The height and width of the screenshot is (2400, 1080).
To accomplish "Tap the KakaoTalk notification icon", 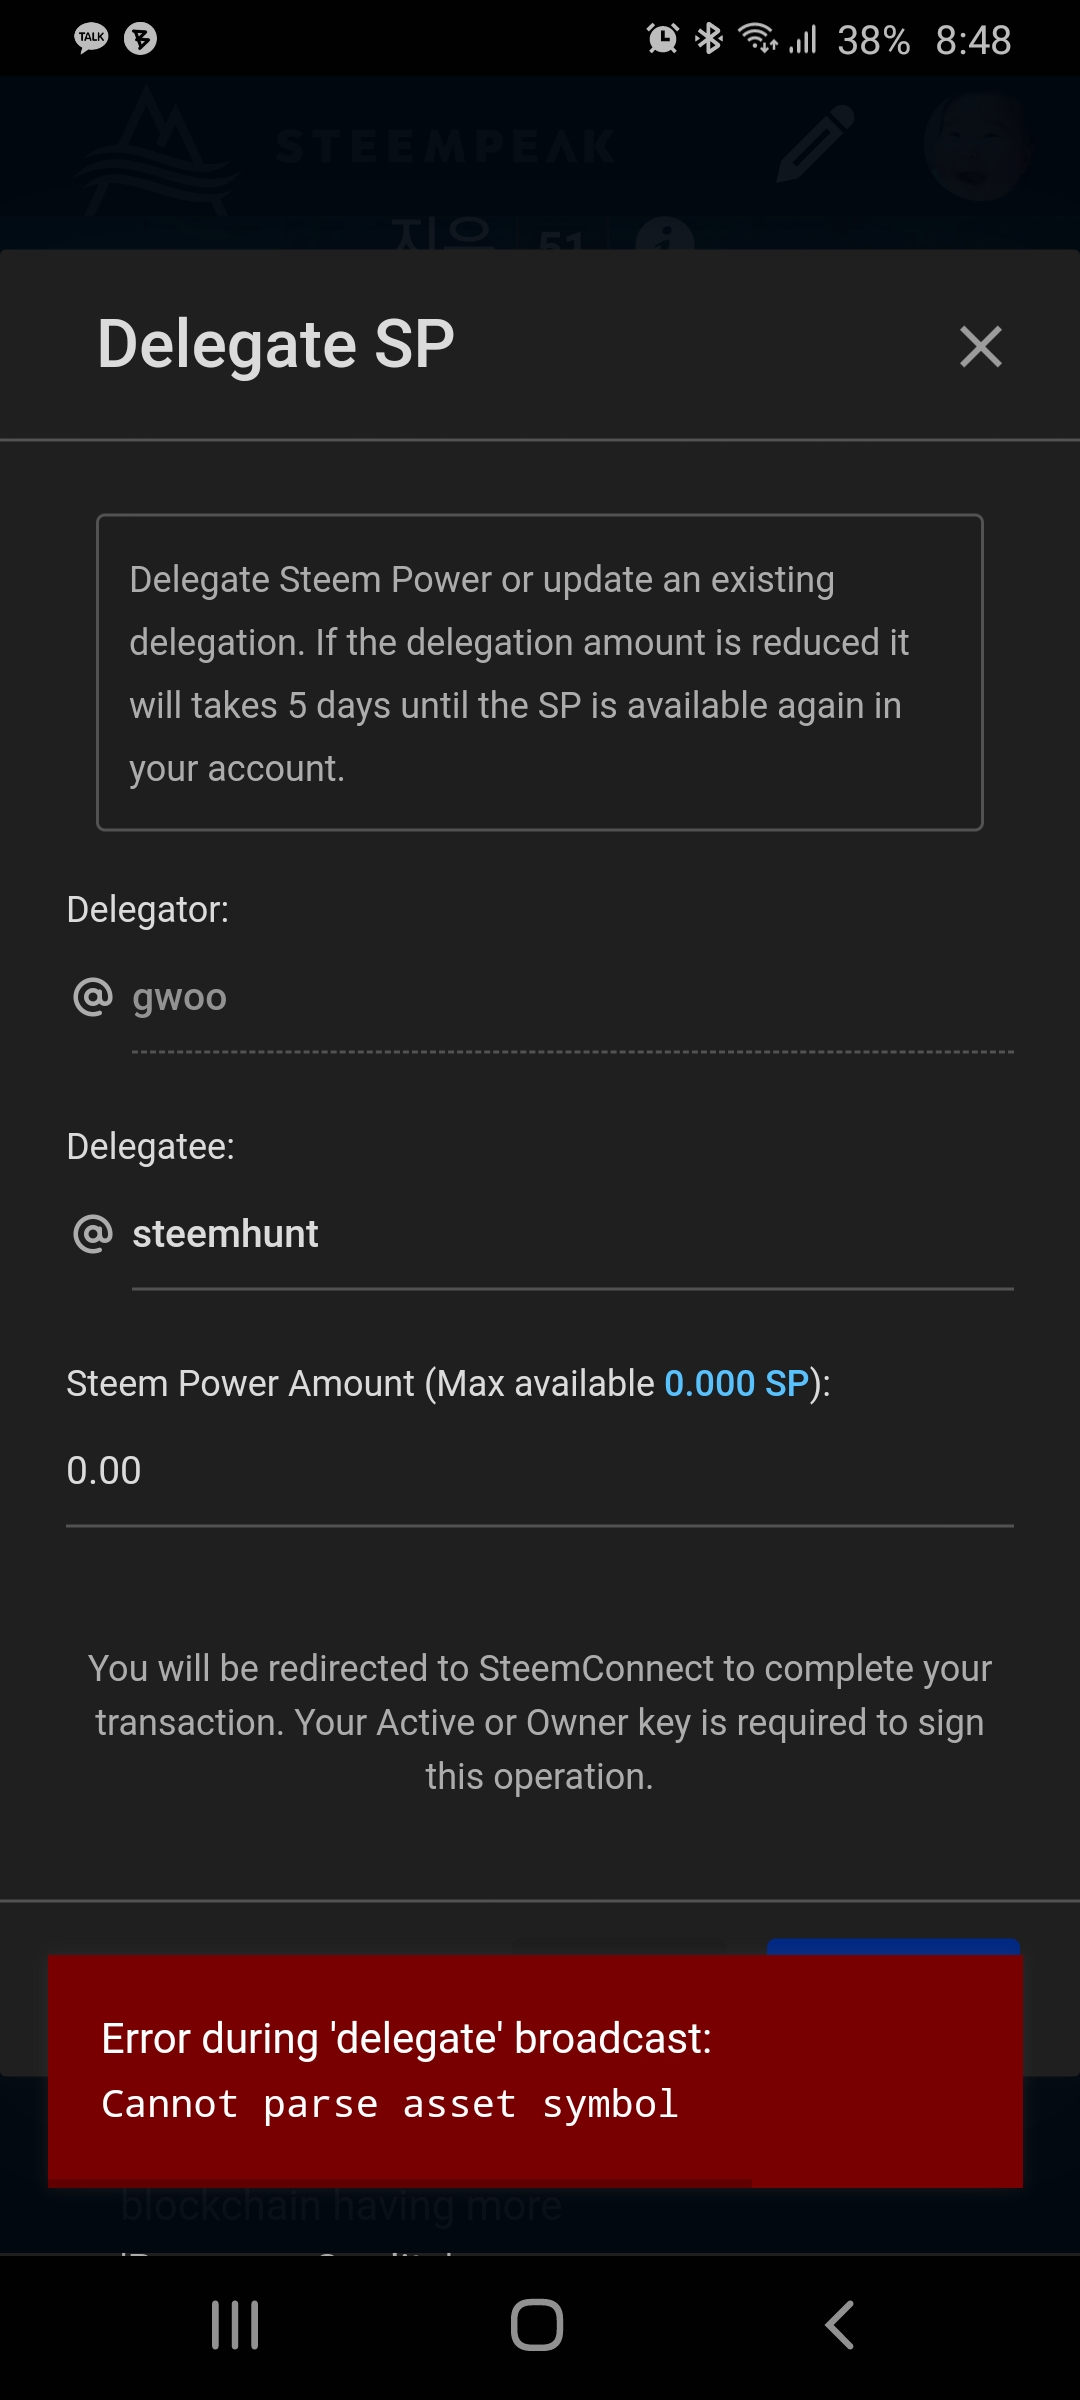I will coord(91,38).
